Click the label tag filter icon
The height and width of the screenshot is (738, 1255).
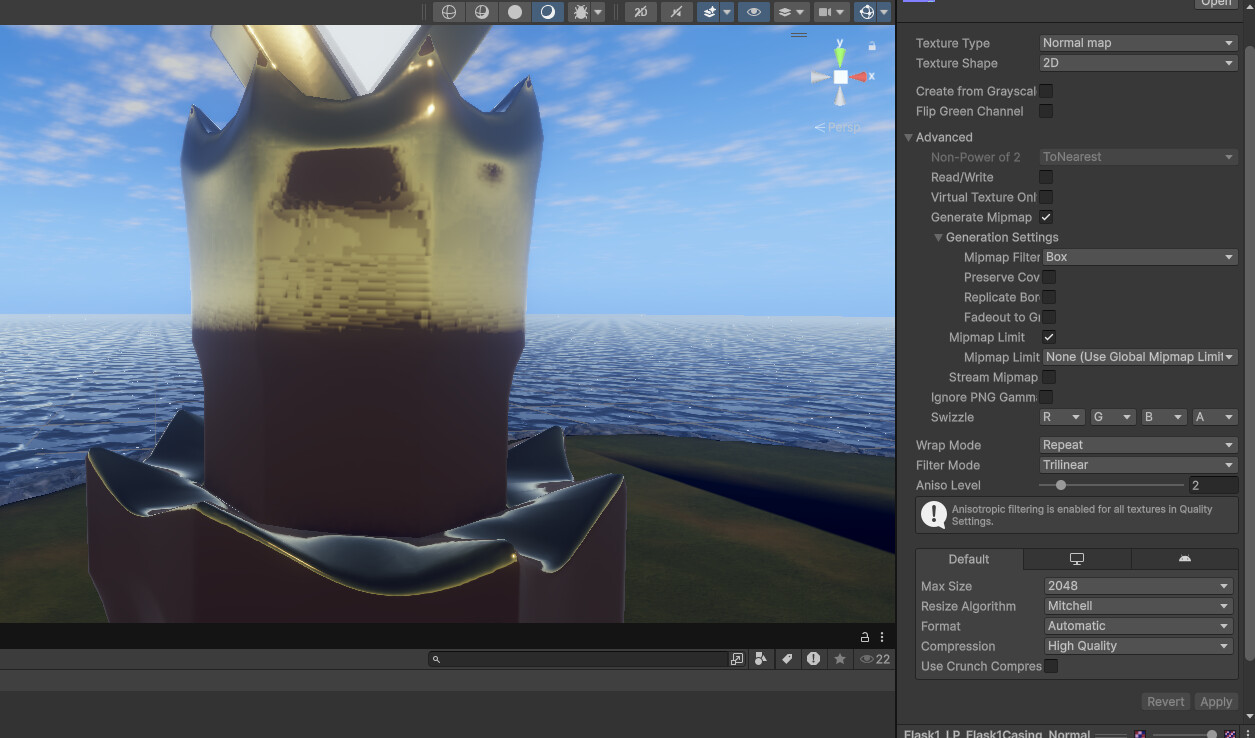pos(787,659)
